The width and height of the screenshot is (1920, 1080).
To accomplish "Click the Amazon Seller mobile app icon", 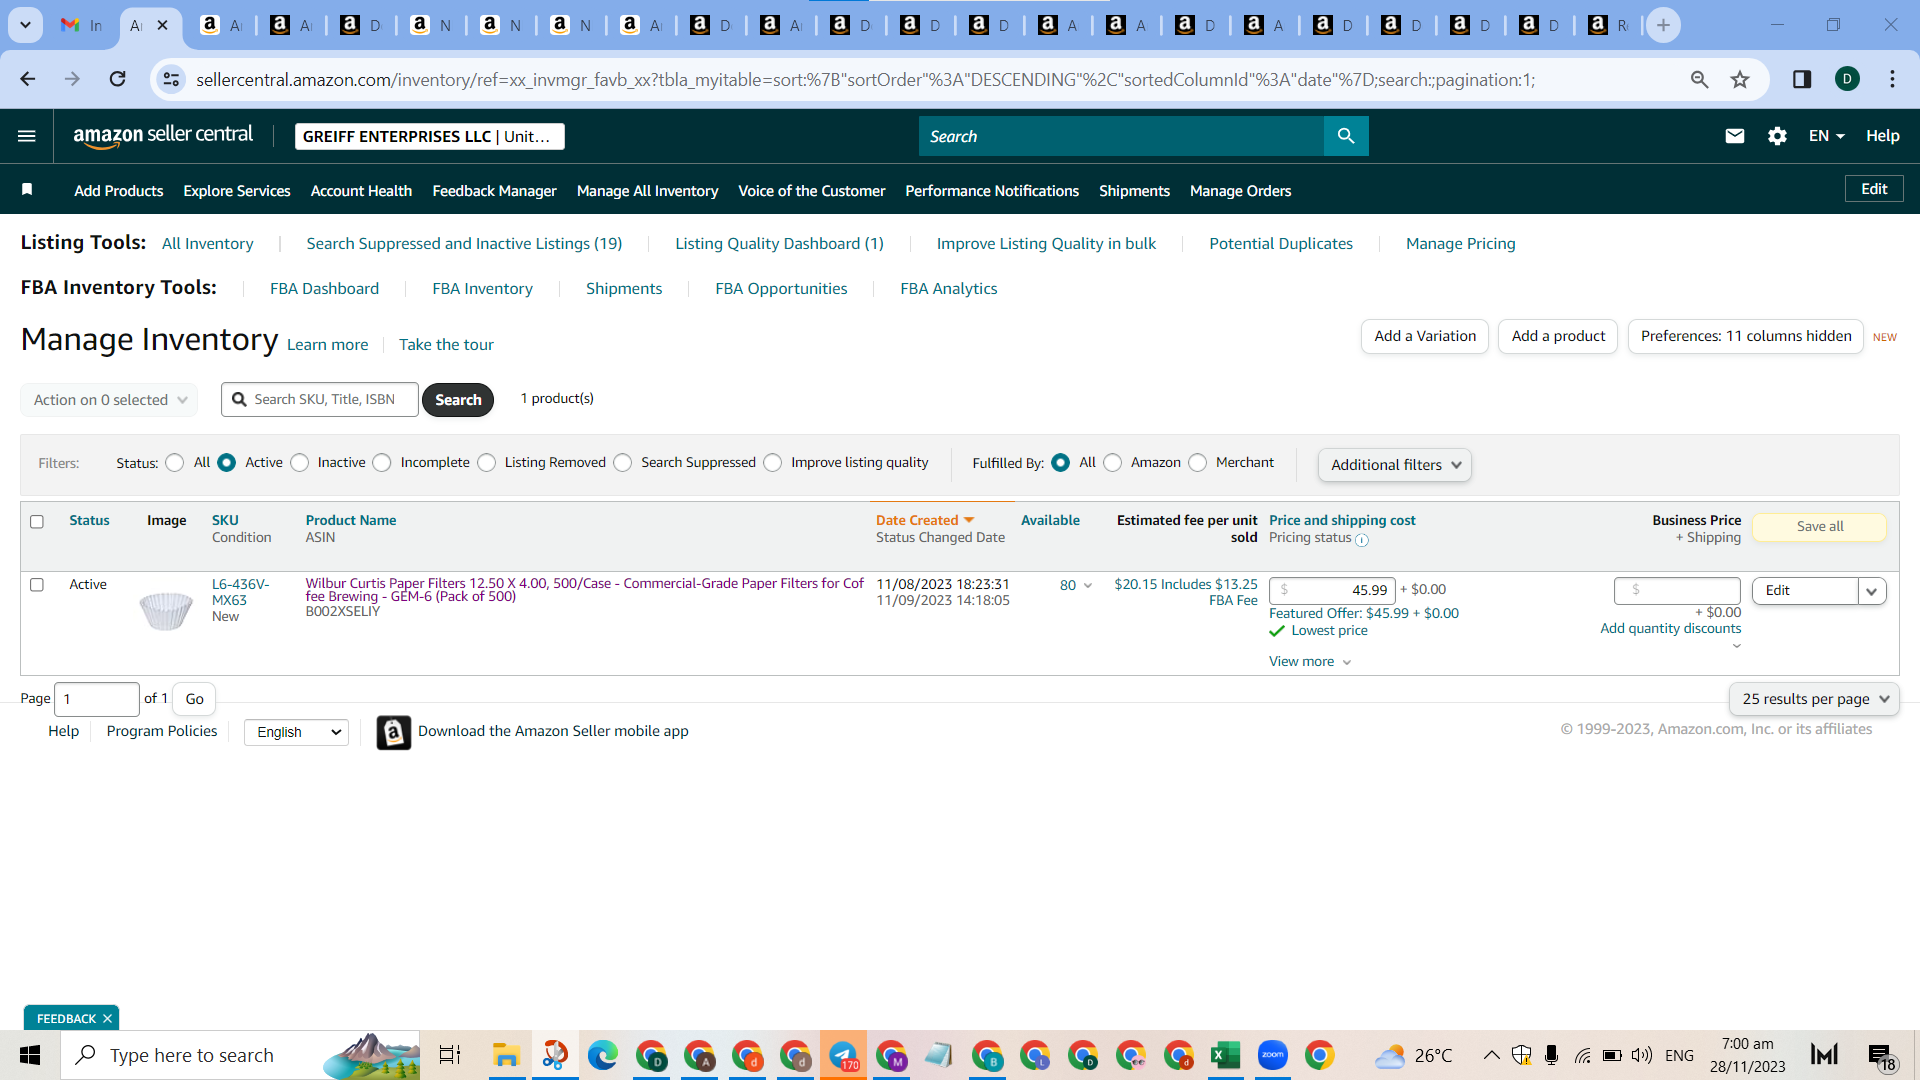I will pos(394,732).
